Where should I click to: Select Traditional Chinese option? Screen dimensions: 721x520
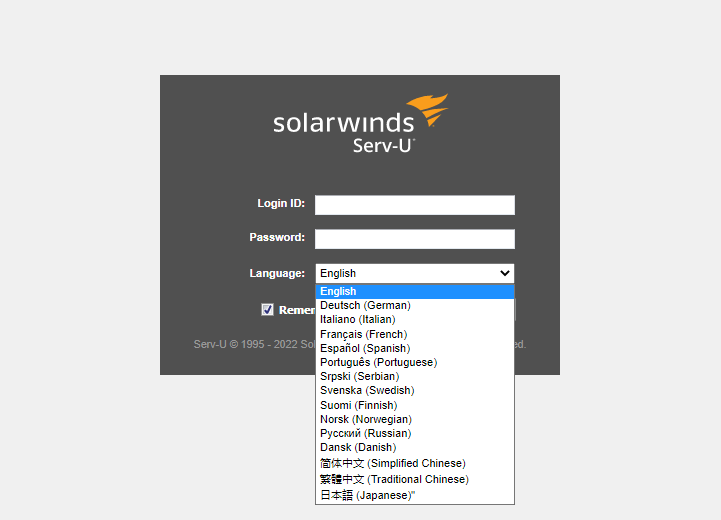click(415, 479)
